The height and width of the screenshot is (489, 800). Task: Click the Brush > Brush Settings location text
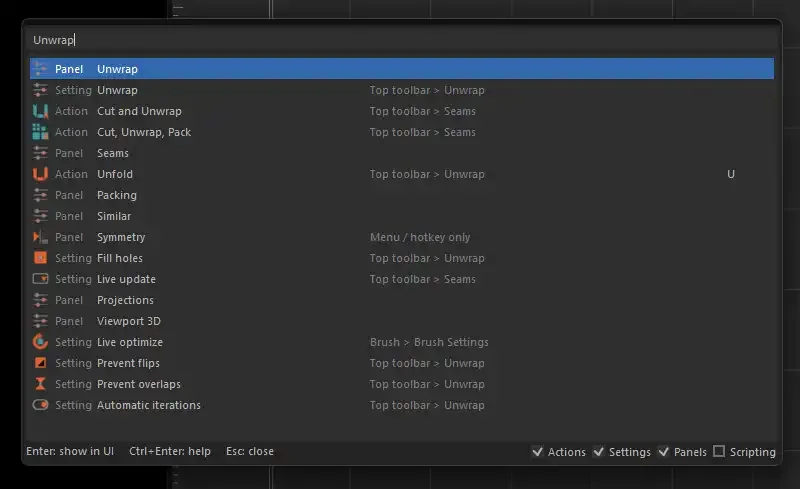tap(429, 342)
